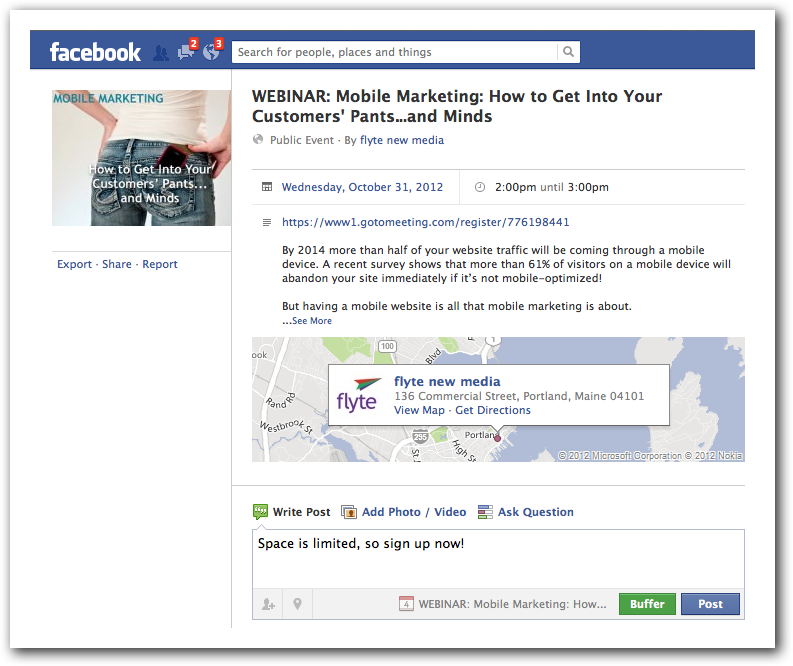
Task: Open the gotomeeting registration link
Action: pyautogui.click(x=425, y=222)
